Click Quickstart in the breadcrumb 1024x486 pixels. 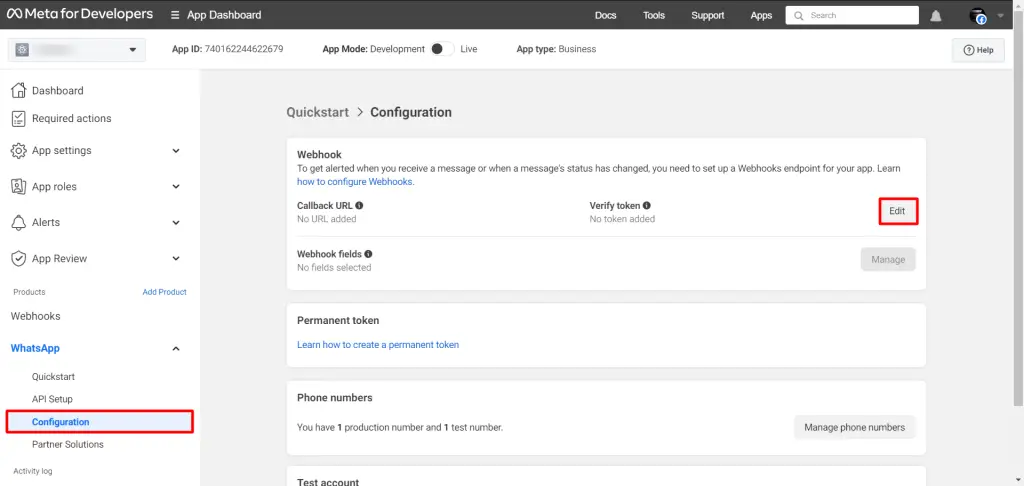click(317, 112)
